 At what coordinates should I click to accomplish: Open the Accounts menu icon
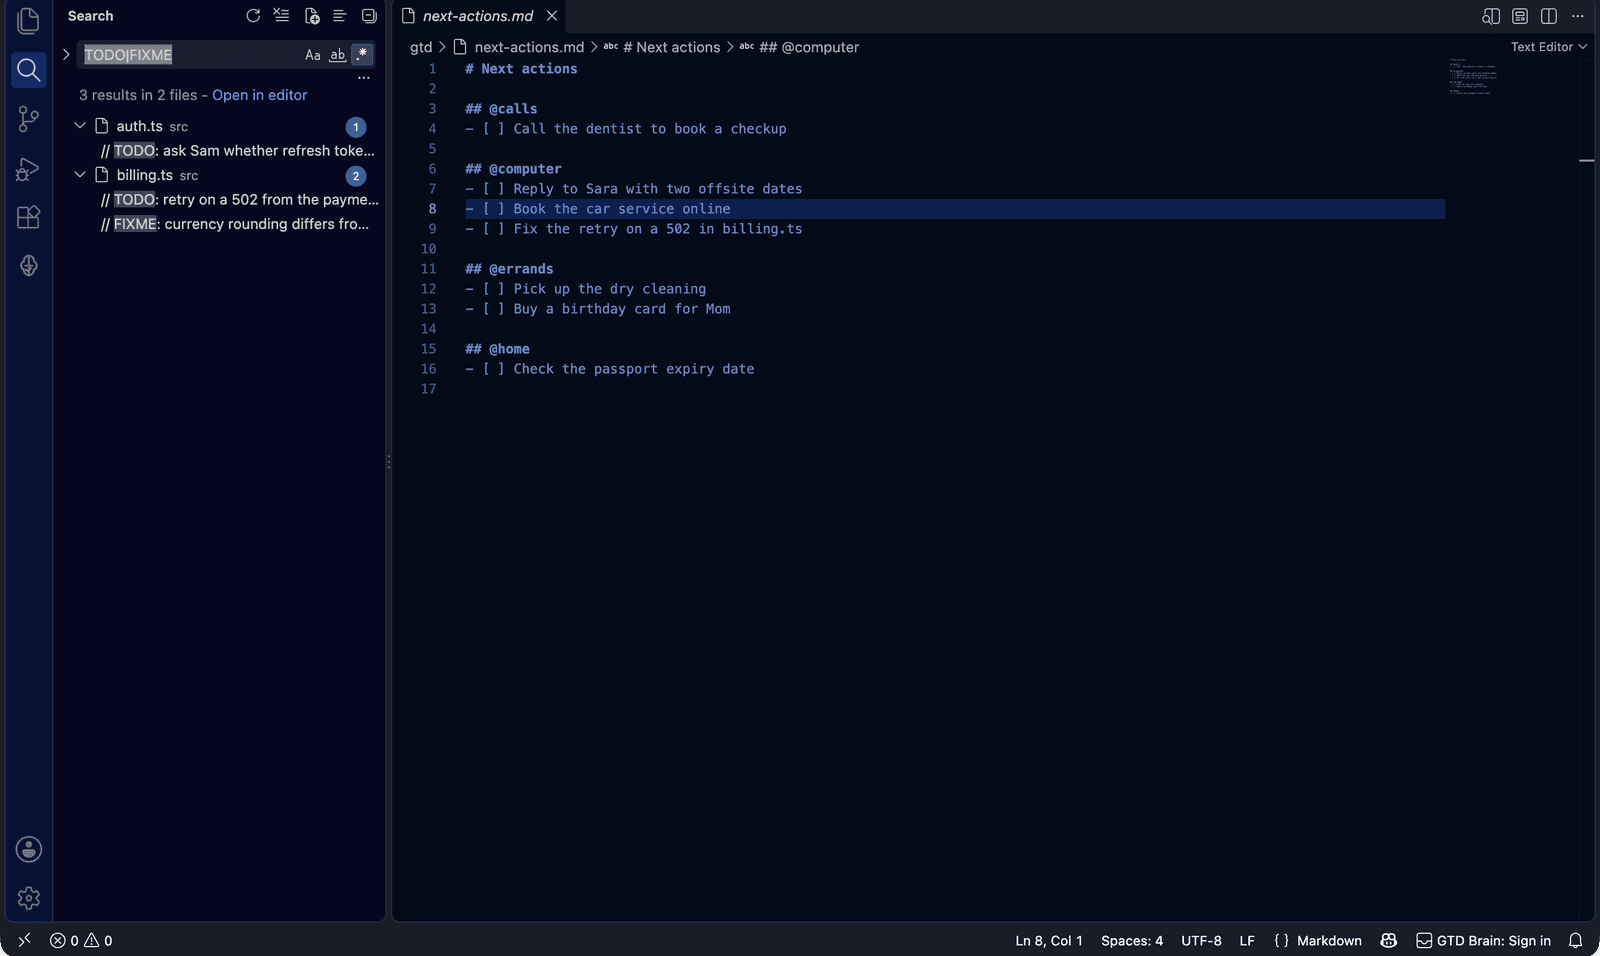28,849
